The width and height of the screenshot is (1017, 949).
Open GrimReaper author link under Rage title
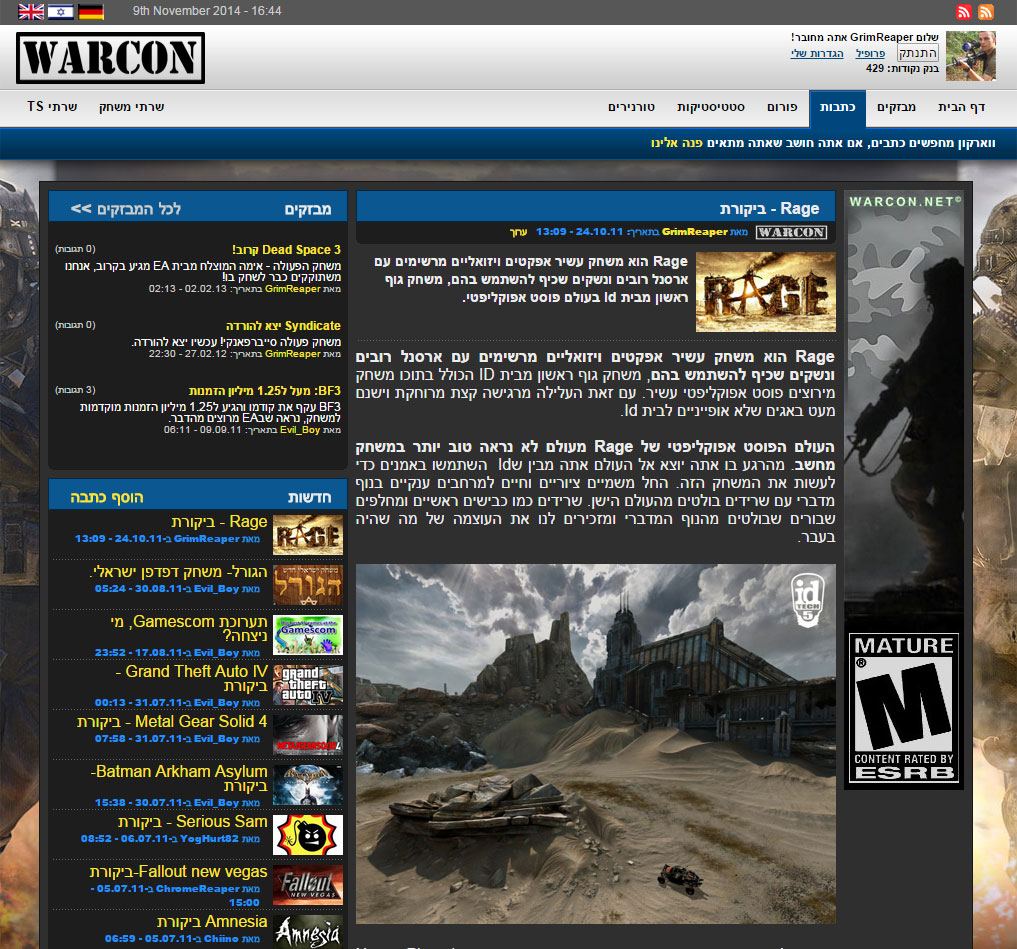pyautogui.click(x=695, y=232)
